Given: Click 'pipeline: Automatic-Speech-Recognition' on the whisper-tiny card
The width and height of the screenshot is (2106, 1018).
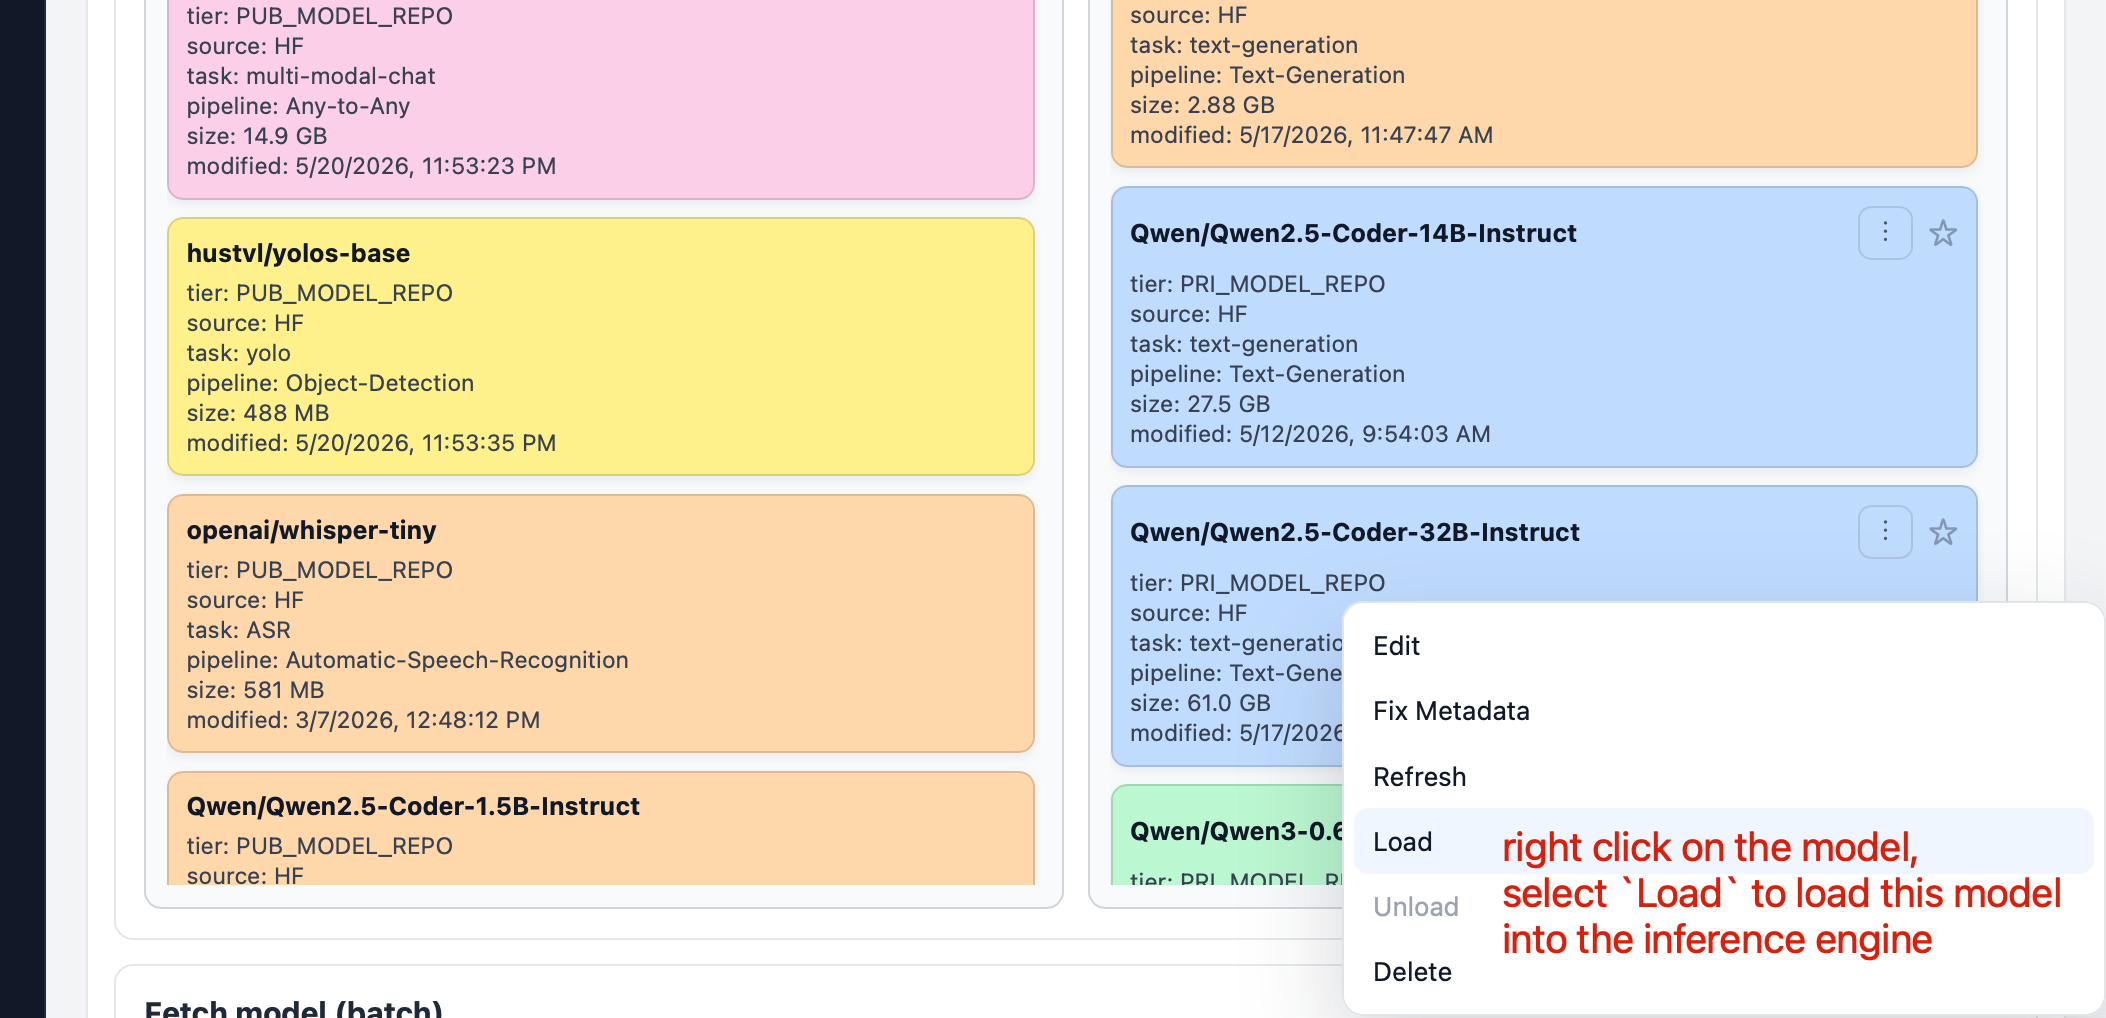Looking at the screenshot, I should pyautogui.click(x=407, y=660).
